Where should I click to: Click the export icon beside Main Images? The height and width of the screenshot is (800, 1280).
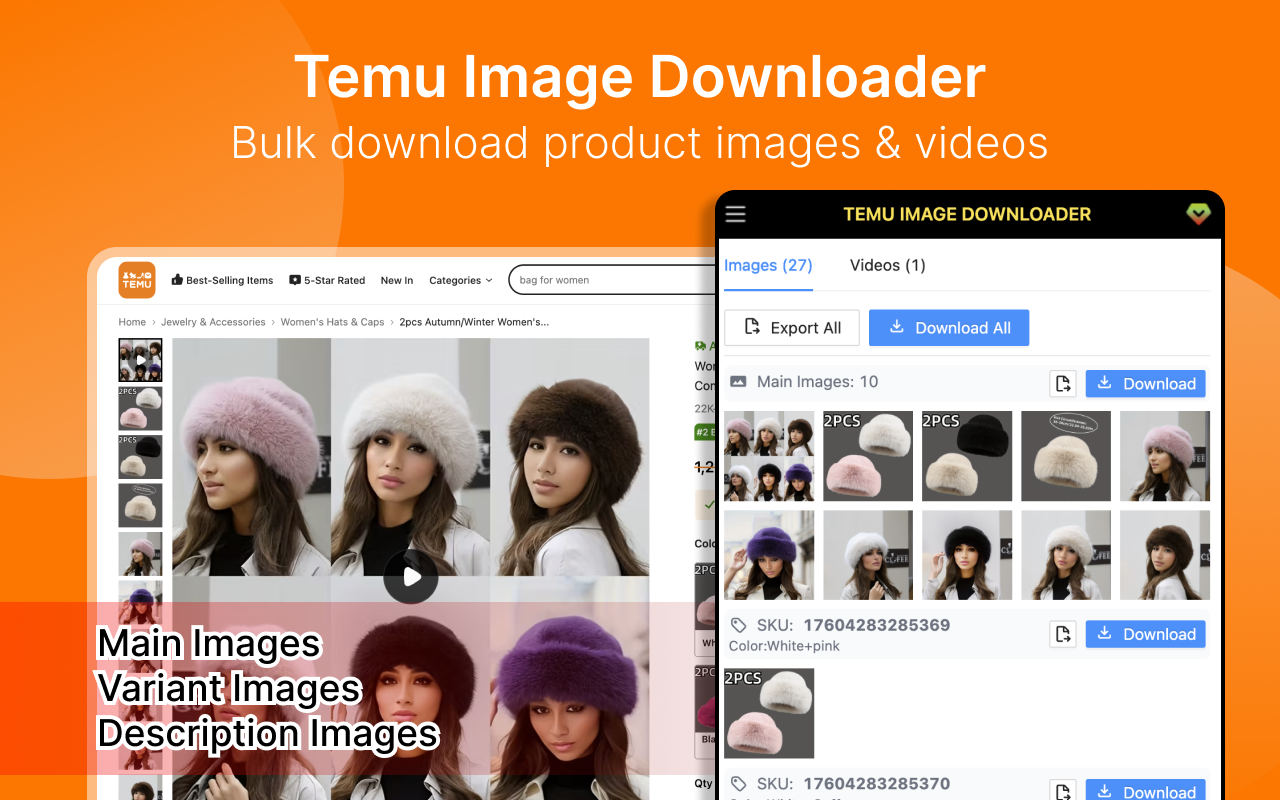(1063, 383)
